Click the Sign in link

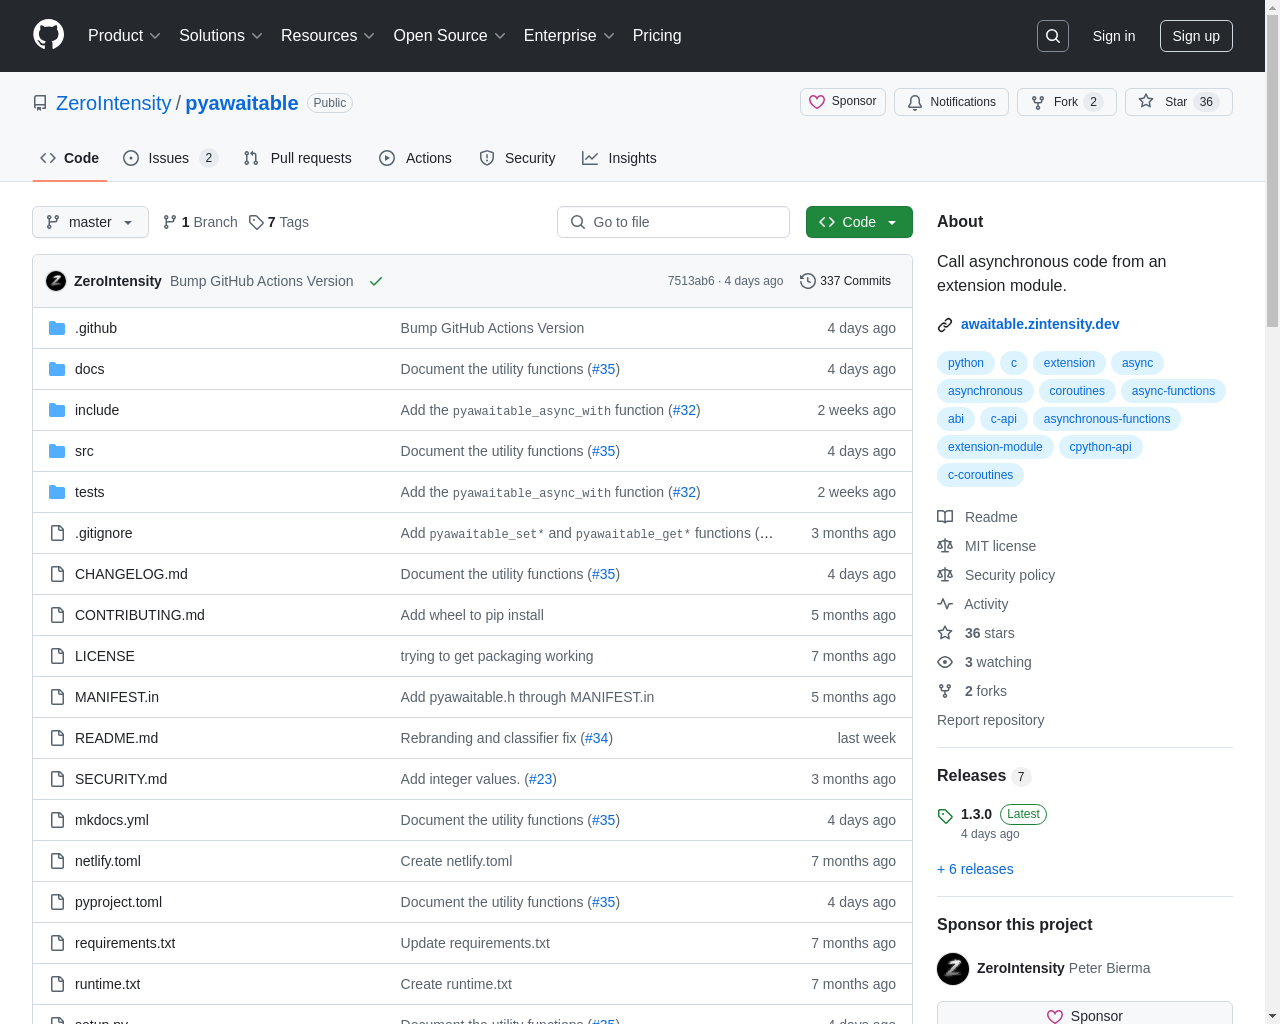pos(1114,36)
